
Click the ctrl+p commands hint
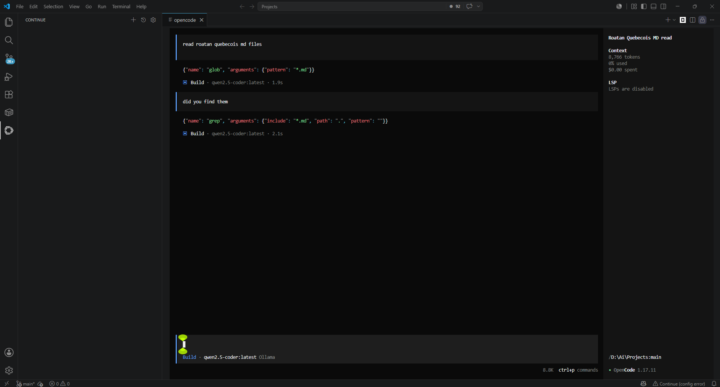point(578,370)
